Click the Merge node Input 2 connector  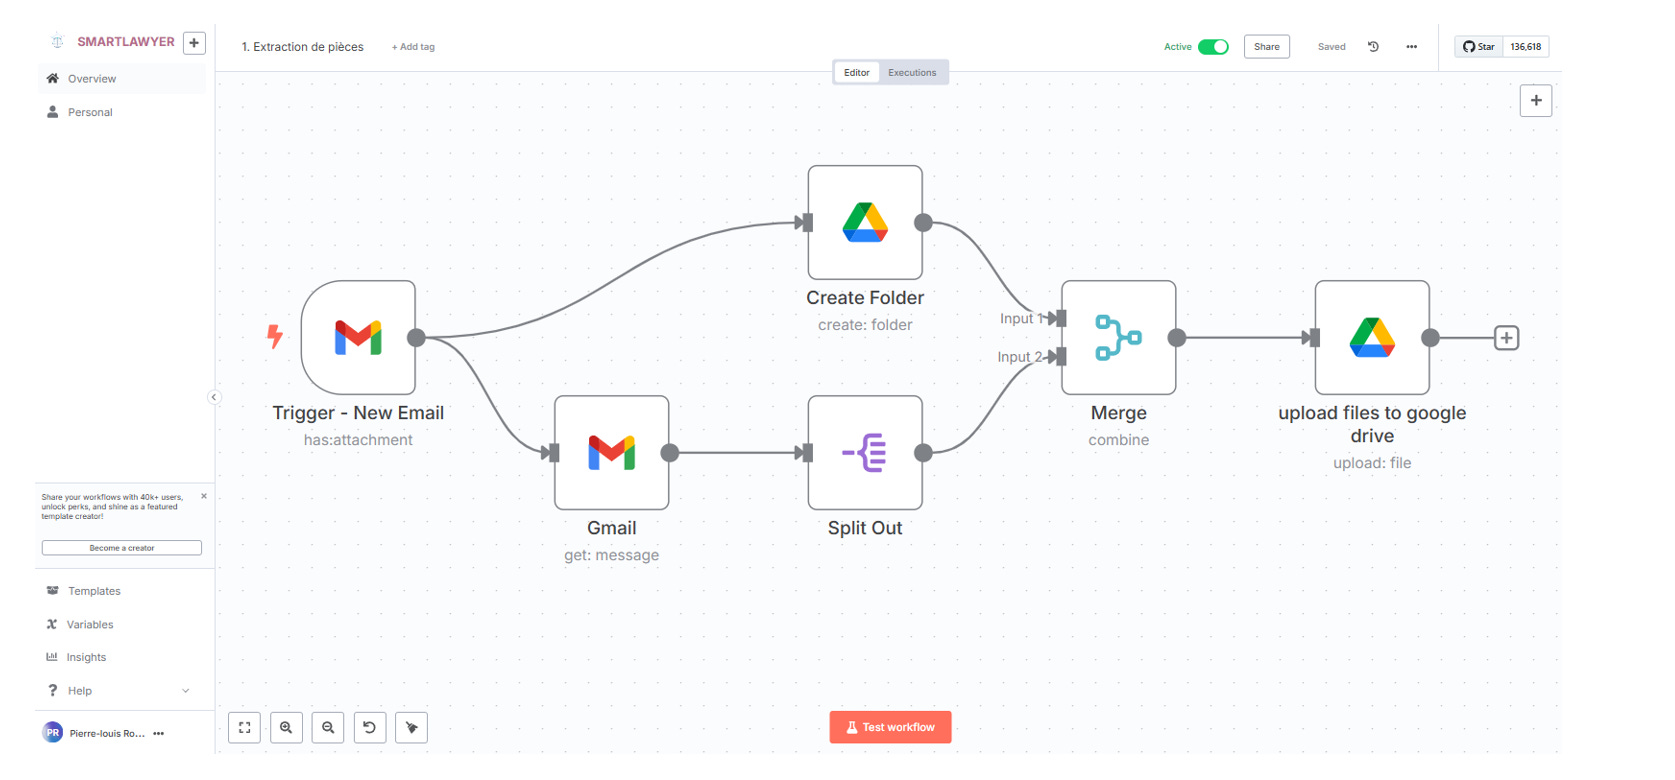coord(1060,356)
